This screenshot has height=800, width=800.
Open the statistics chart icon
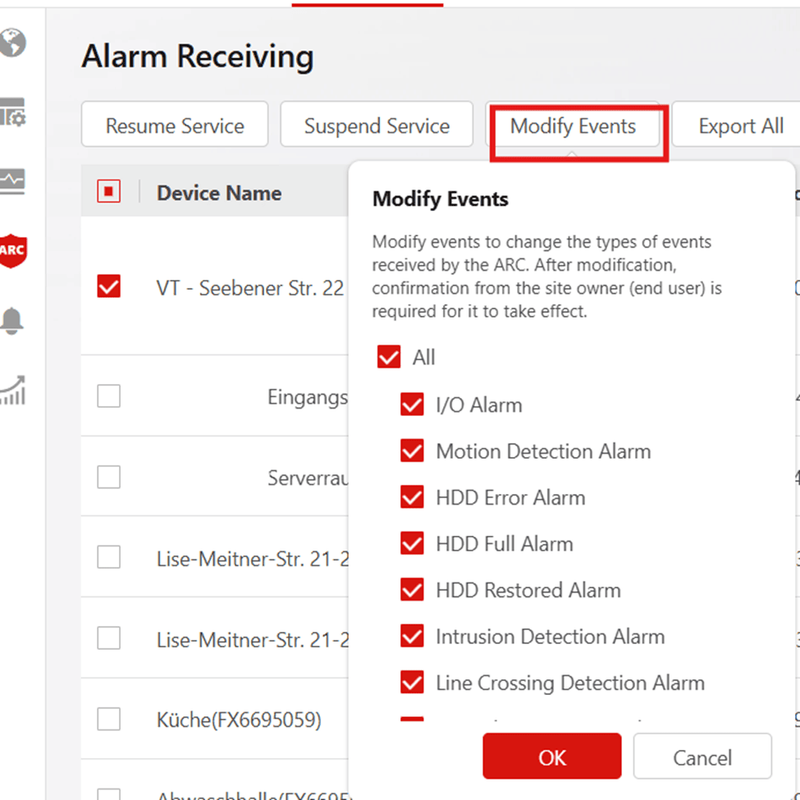(13, 390)
